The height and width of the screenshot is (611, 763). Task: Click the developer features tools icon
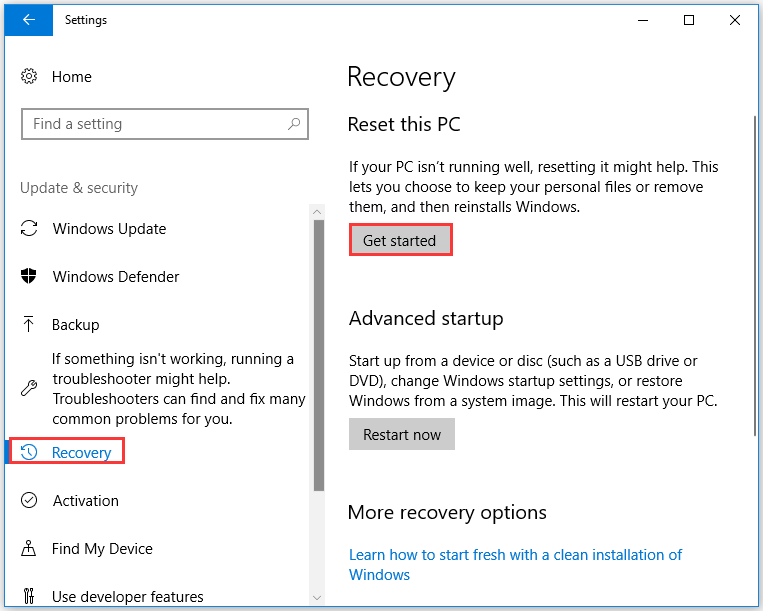coord(29,596)
